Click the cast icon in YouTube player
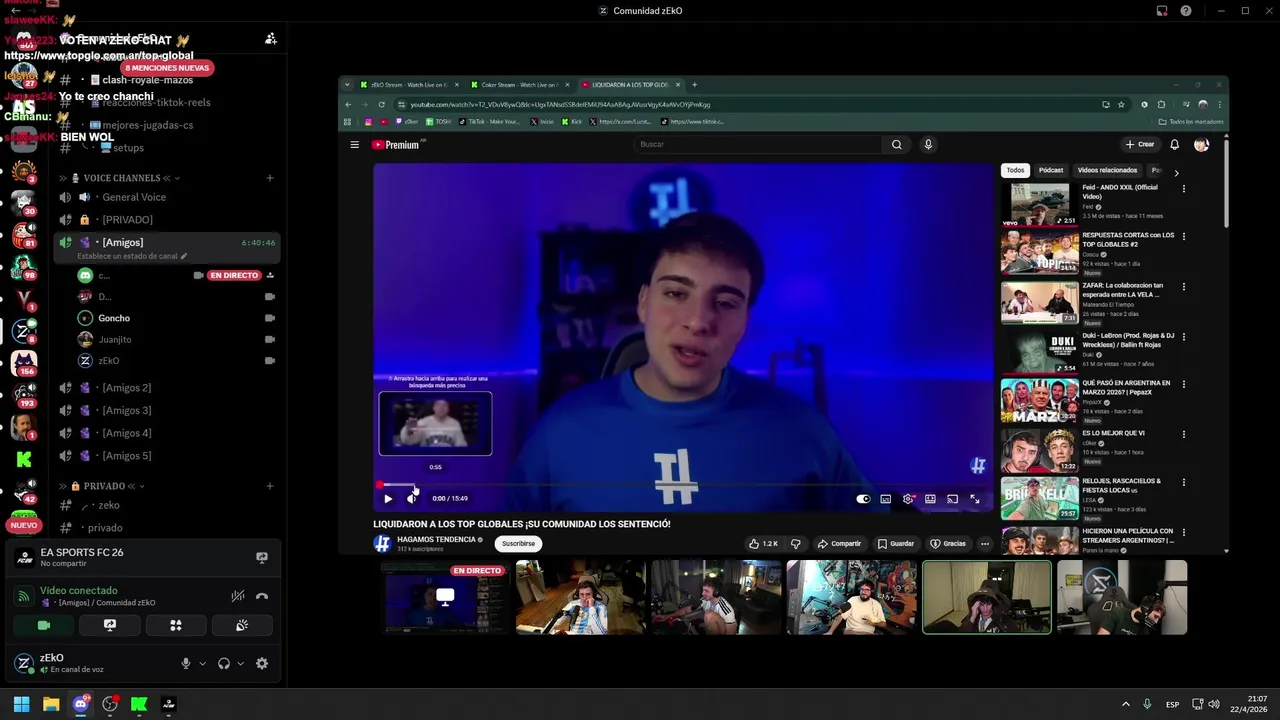The height and width of the screenshot is (720, 1280). coord(952,498)
